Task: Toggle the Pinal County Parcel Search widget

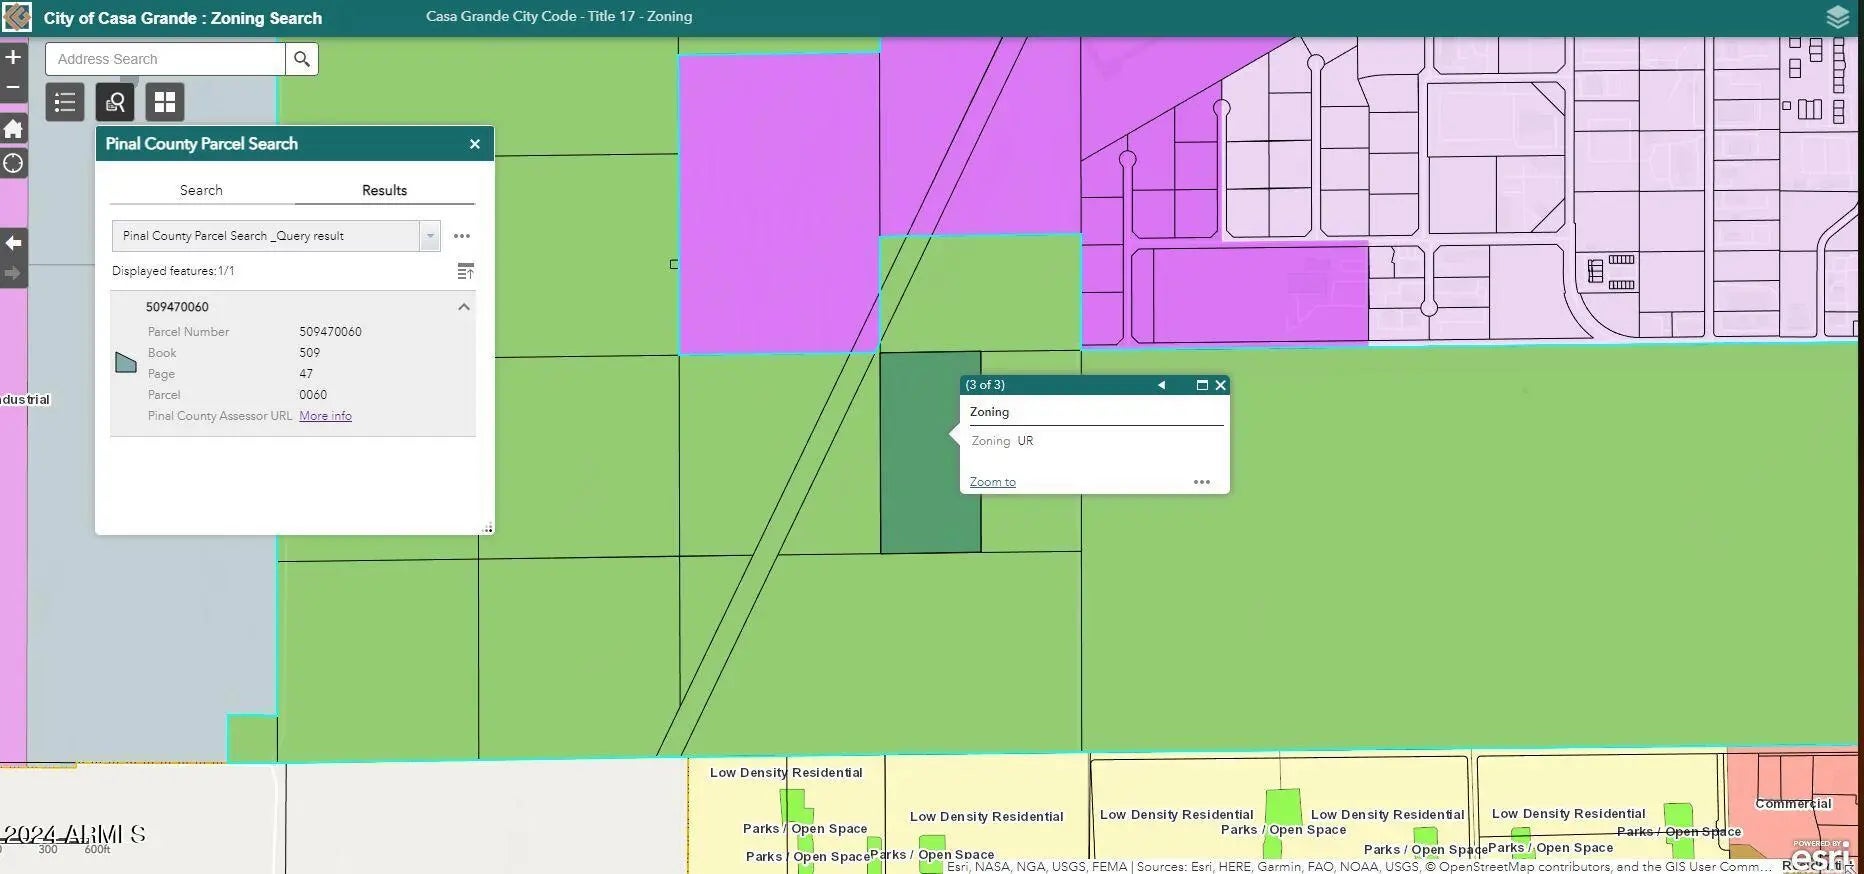Action: 115,102
